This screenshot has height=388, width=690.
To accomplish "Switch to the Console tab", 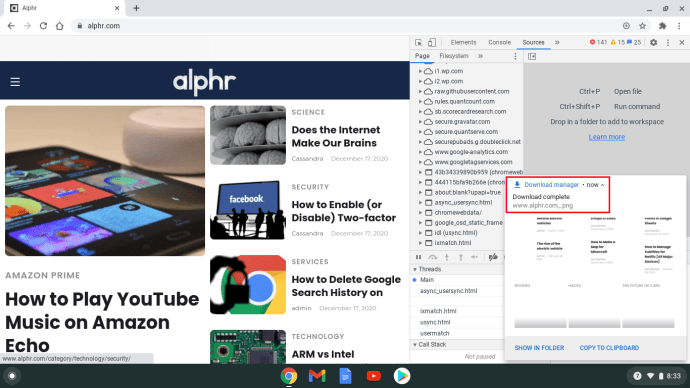I will [499, 43].
